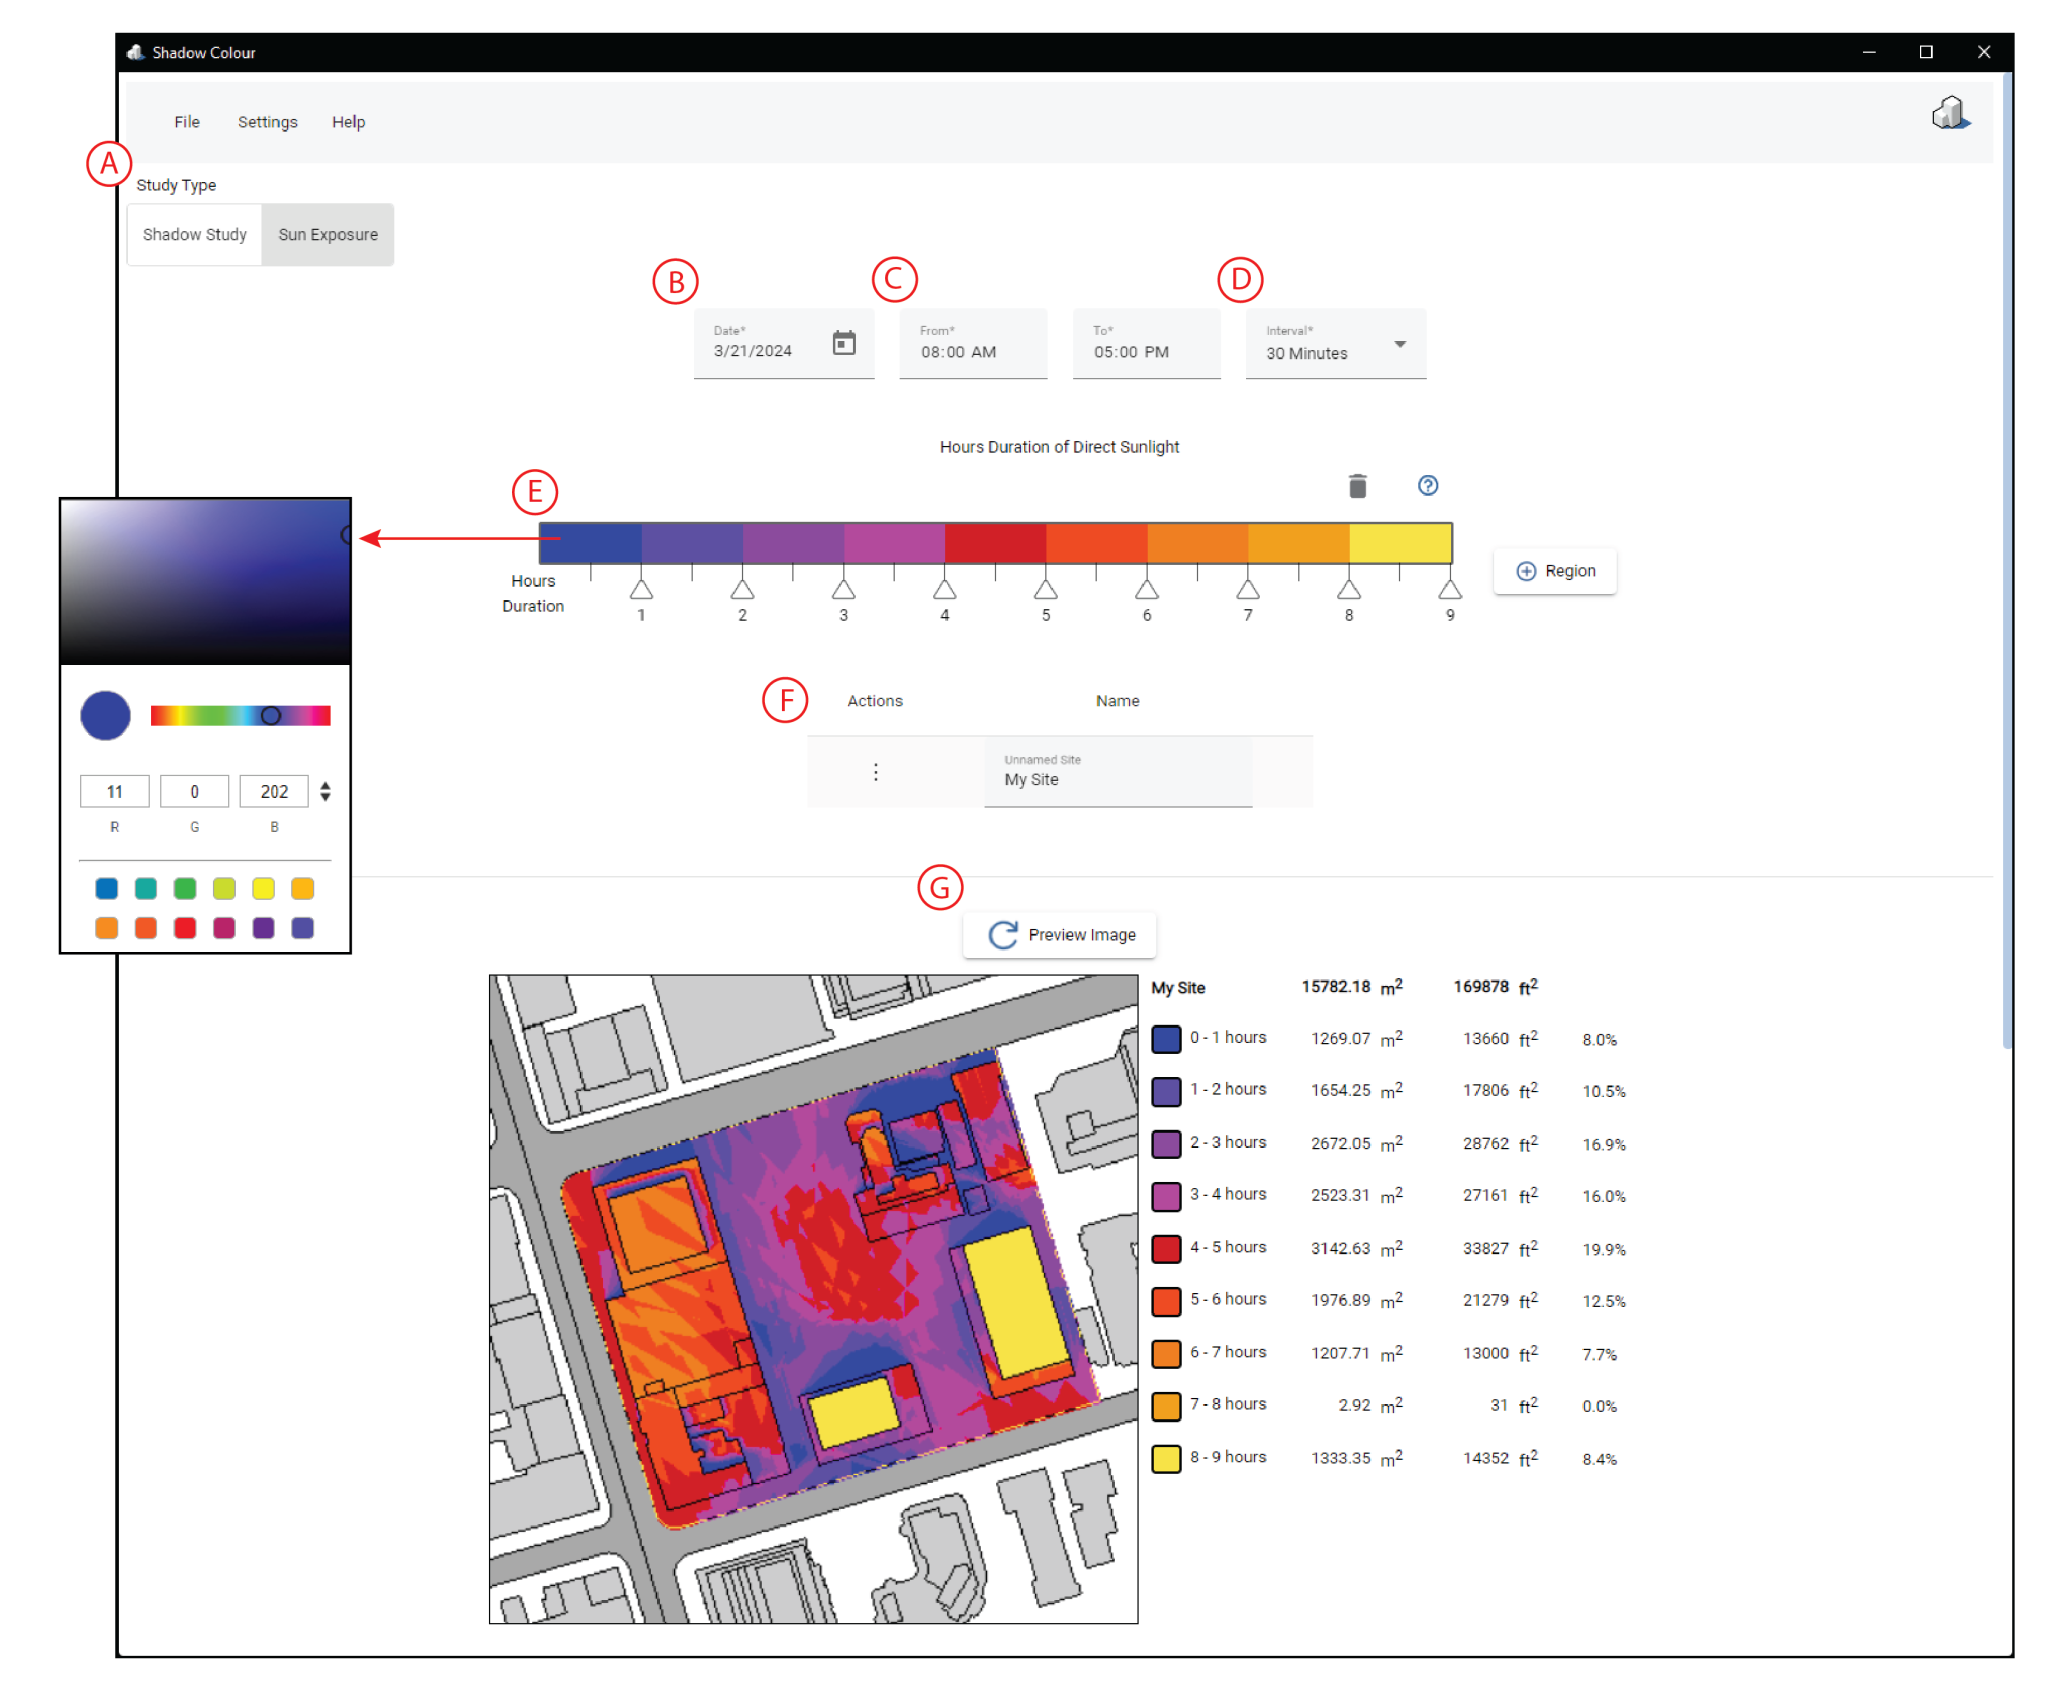Open the help question mark icon
The width and height of the screenshot is (2048, 1688).
pyautogui.click(x=1427, y=486)
